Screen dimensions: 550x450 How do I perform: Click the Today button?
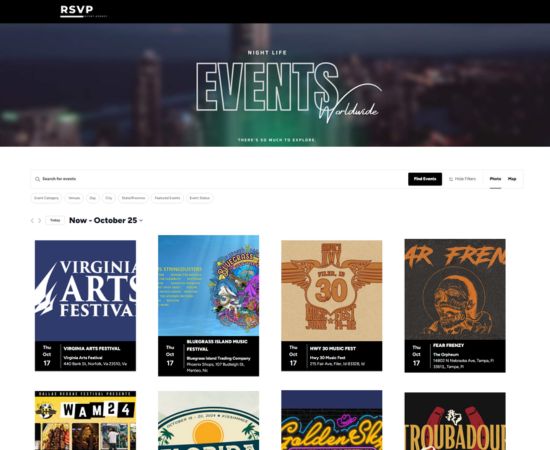coord(55,220)
